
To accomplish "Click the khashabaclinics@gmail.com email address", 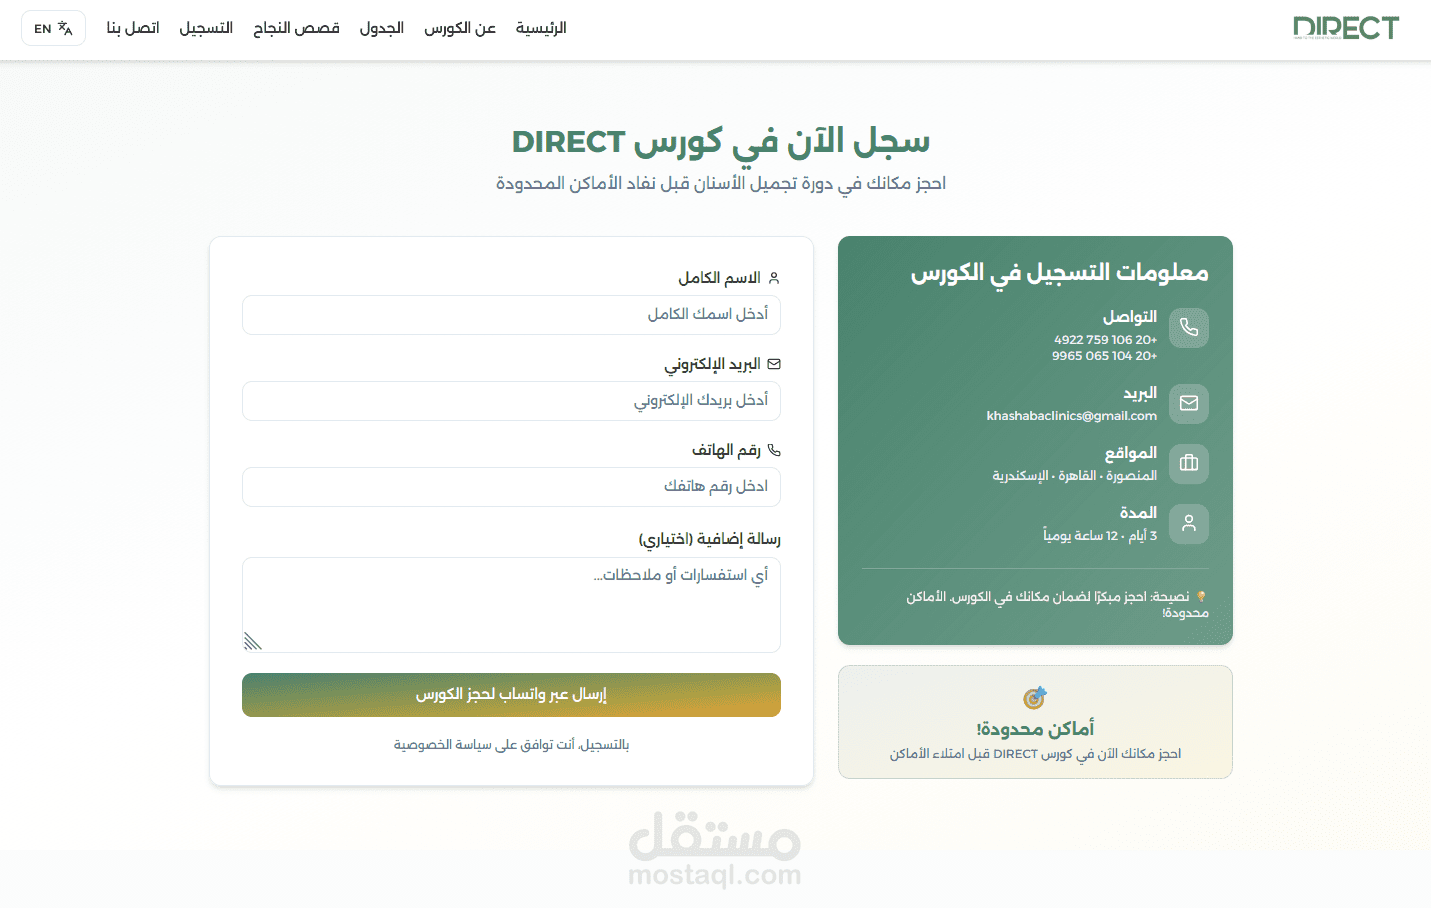I will (x=1072, y=416).
